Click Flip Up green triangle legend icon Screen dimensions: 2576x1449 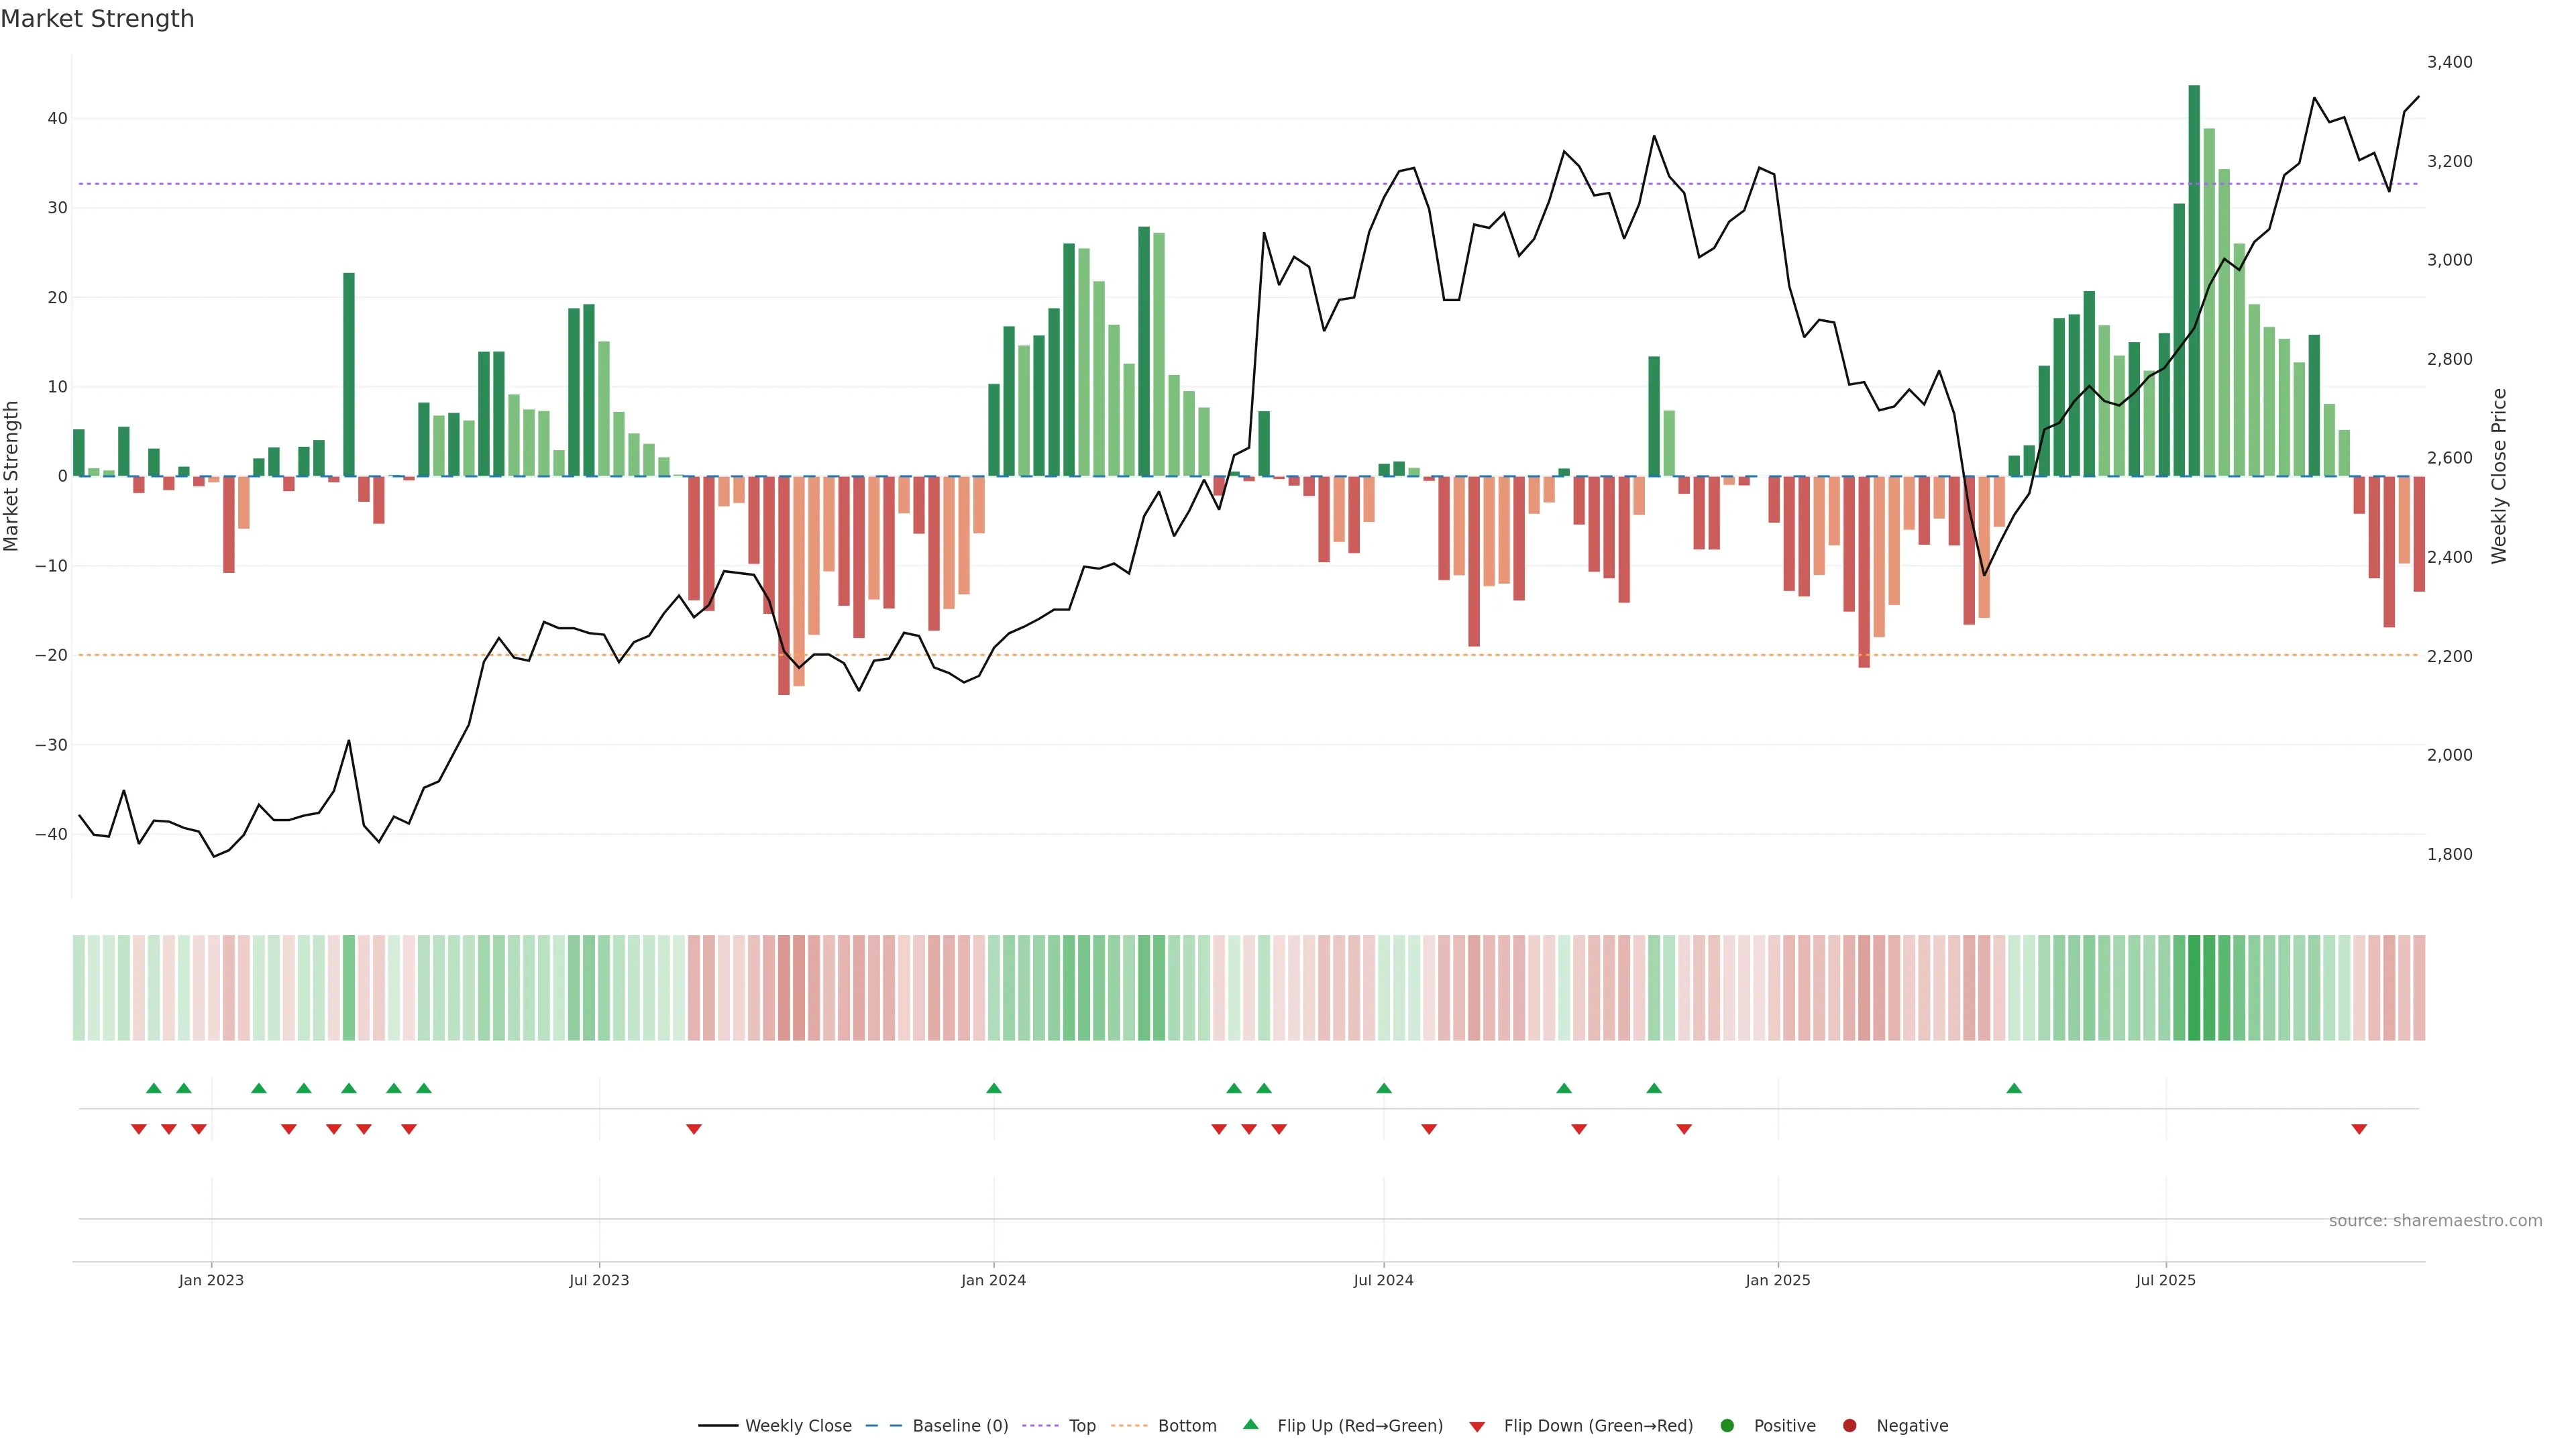tap(1250, 1424)
